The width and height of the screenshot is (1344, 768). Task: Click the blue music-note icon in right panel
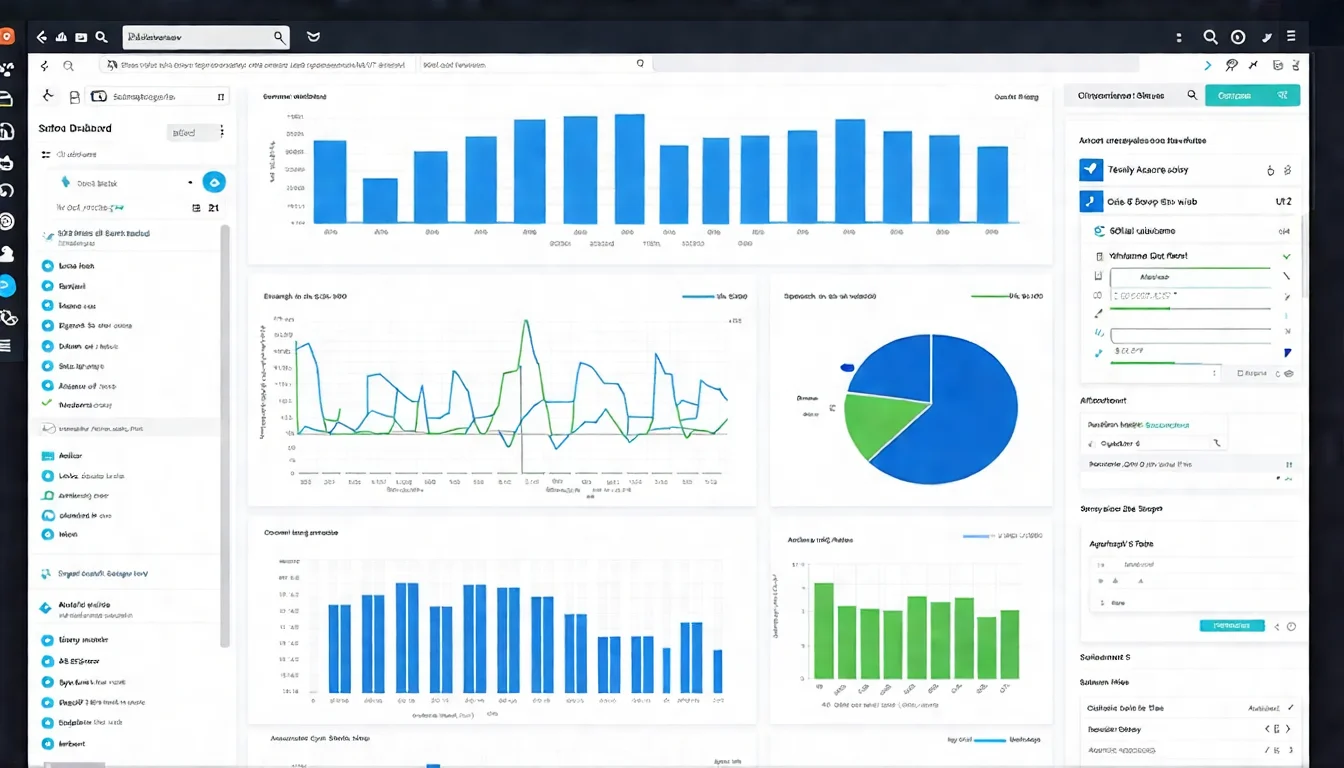click(x=1091, y=202)
